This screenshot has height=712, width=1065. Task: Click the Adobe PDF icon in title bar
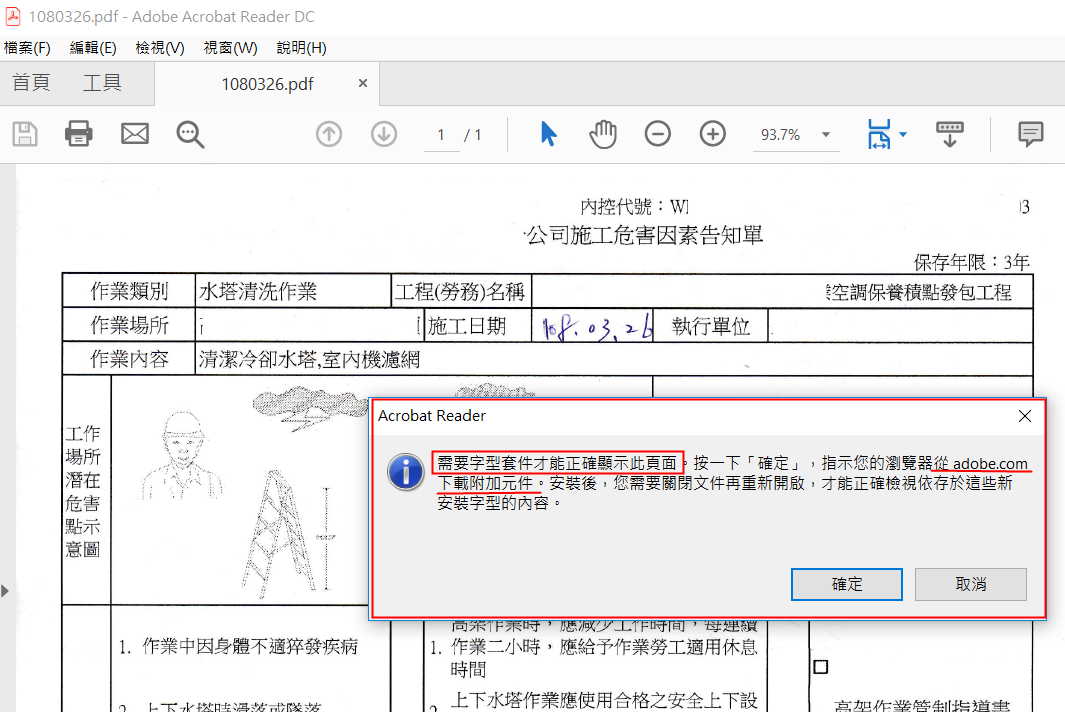click(12, 16)
